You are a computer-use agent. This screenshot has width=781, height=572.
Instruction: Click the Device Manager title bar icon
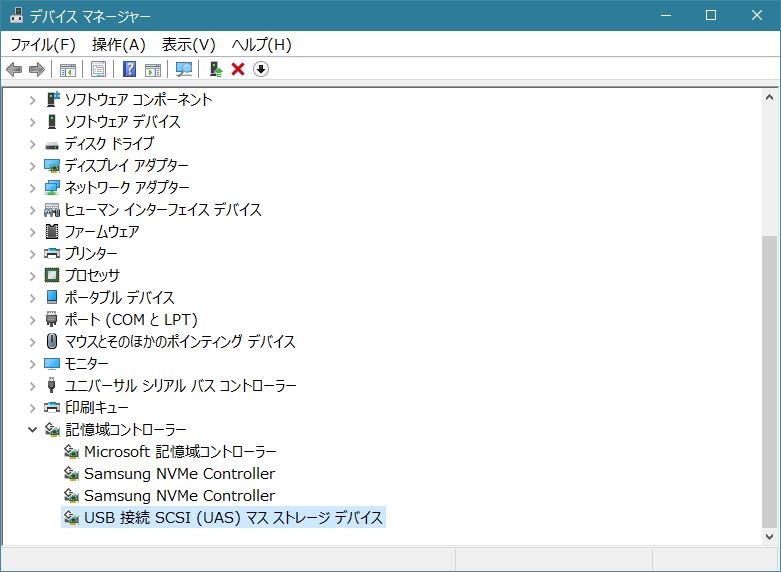[x=16, y=15]
